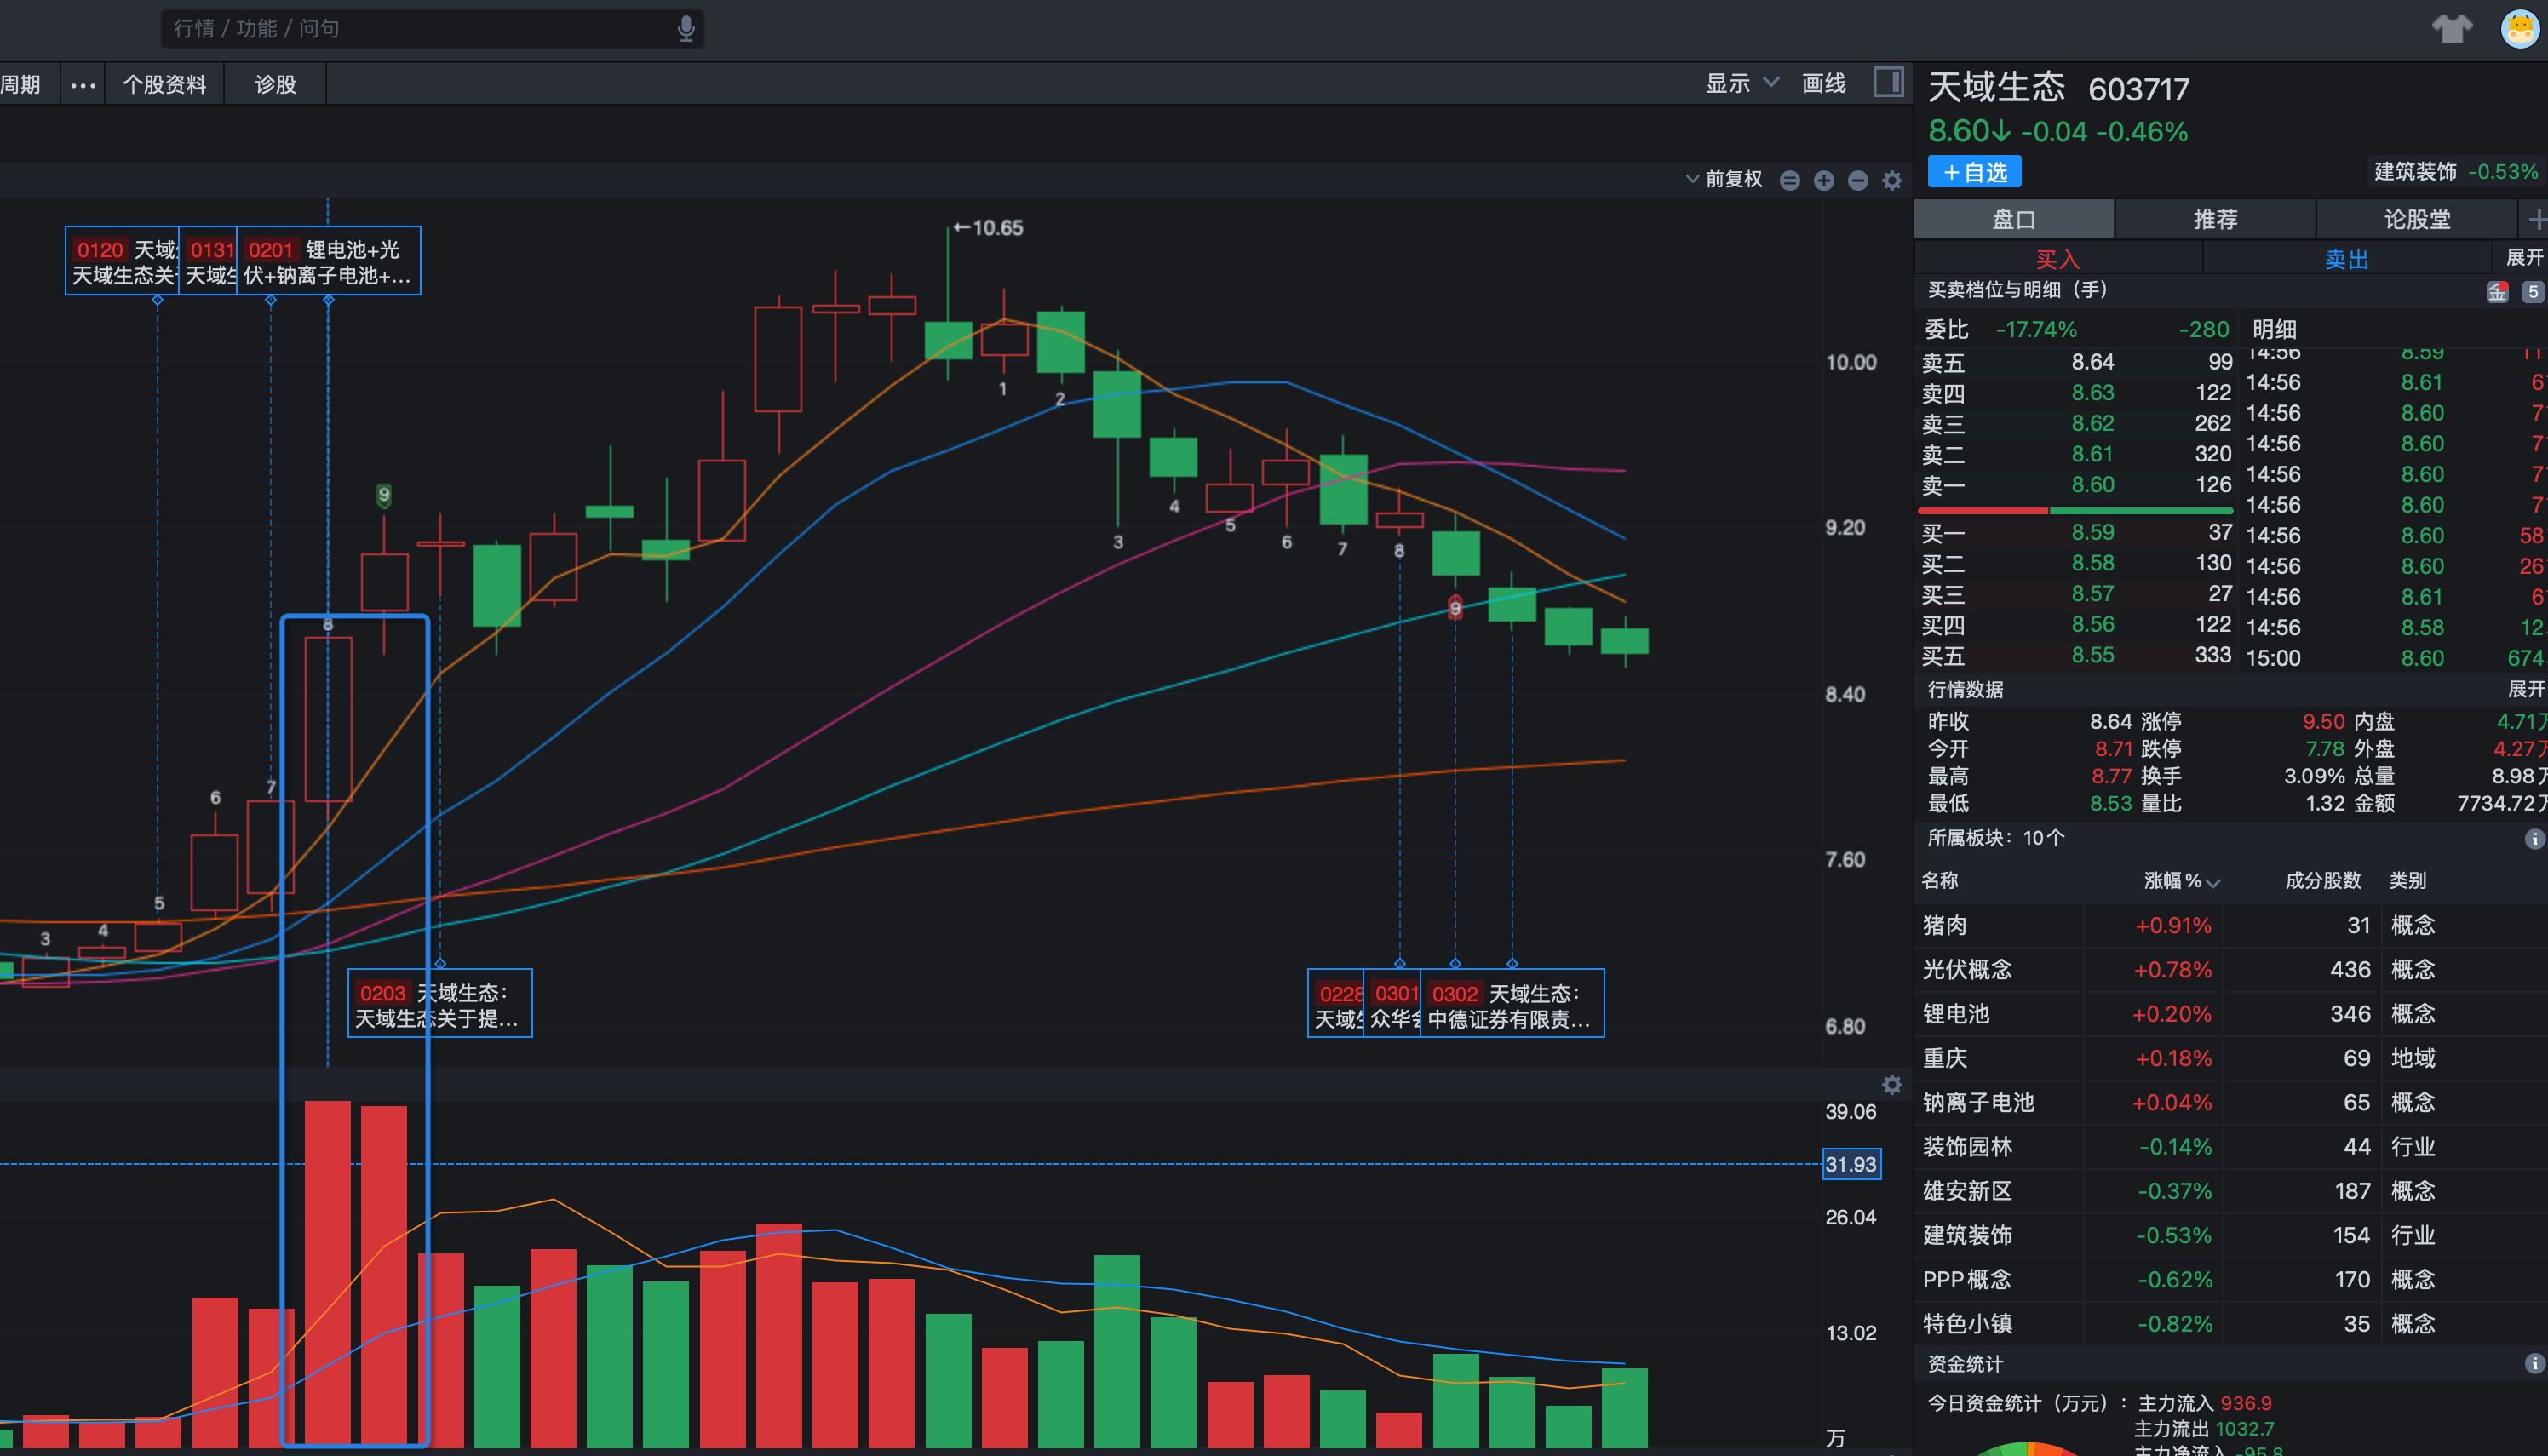Open the skin theme shirt icon
Image resolution: width=2548 pixels, height=1456 pixels.
click(2451, 28)
